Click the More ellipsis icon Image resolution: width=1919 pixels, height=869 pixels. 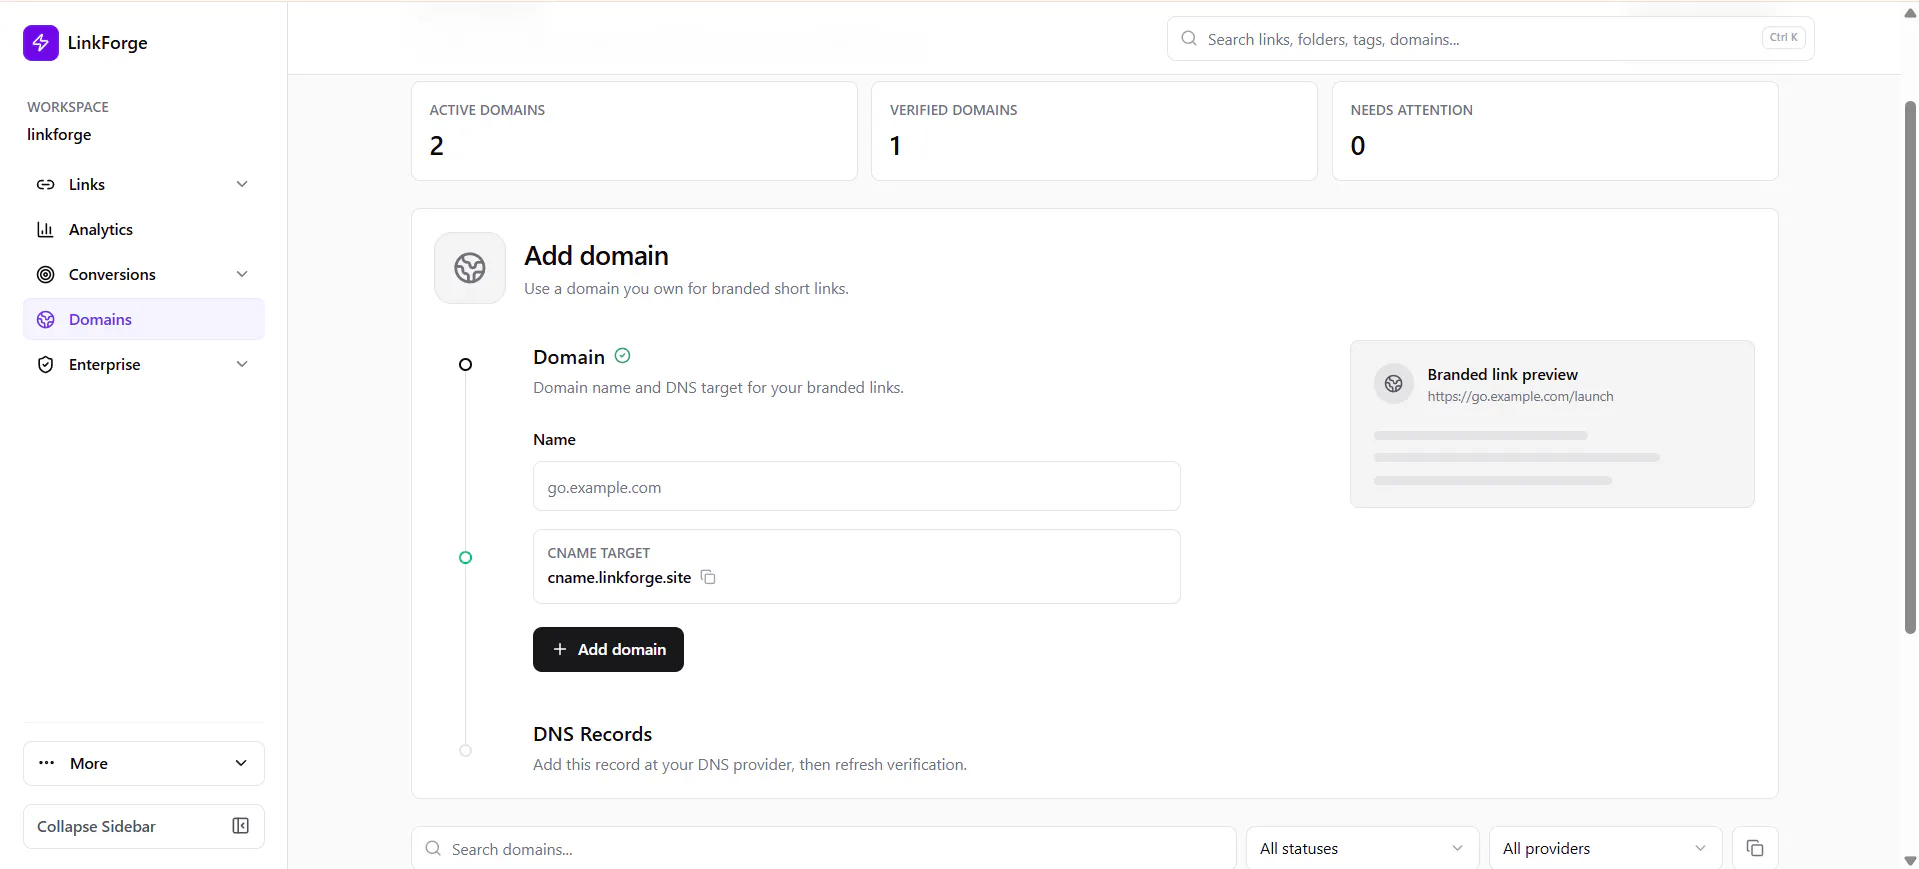pyautogui.click(x=46, y=763)
